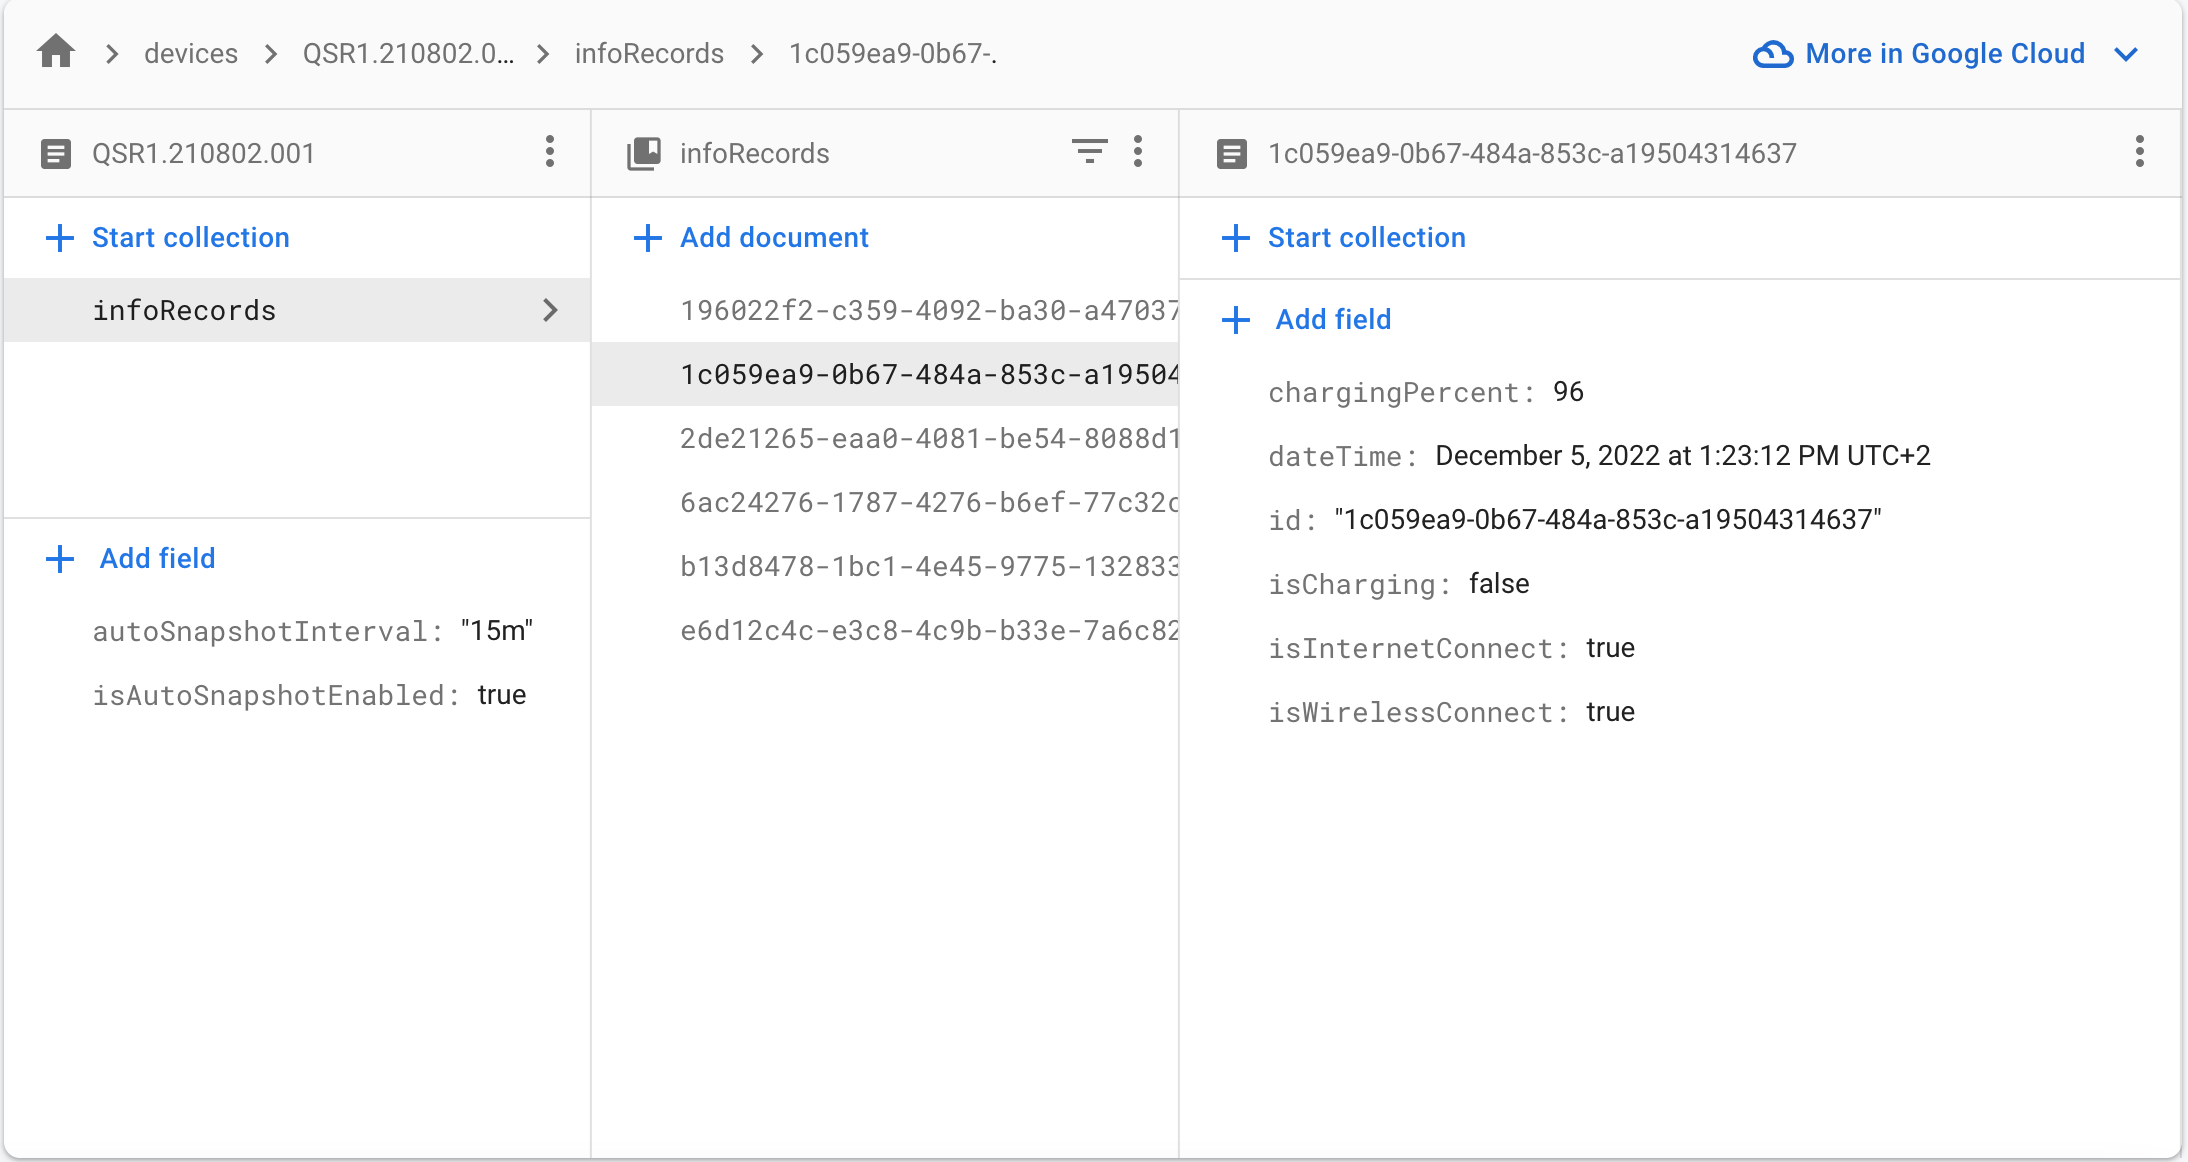This screenshot has height=1162, width=2188.
Task: Click Start collection in the left panel
Action: (190, 237)
